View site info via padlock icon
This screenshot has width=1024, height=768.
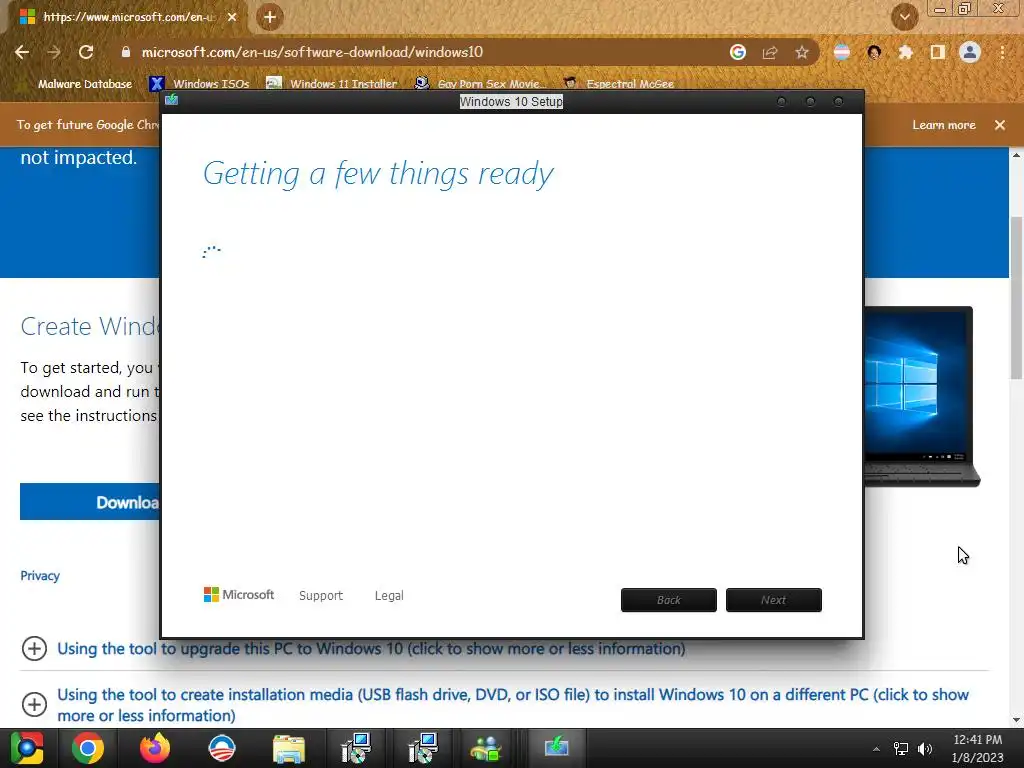click(125, 52)
